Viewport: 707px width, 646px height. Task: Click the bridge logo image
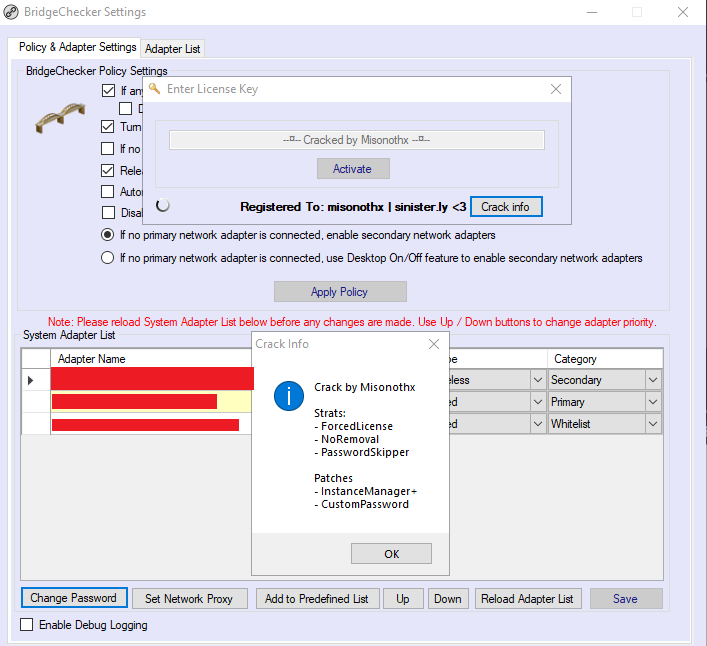click(60, 117)
